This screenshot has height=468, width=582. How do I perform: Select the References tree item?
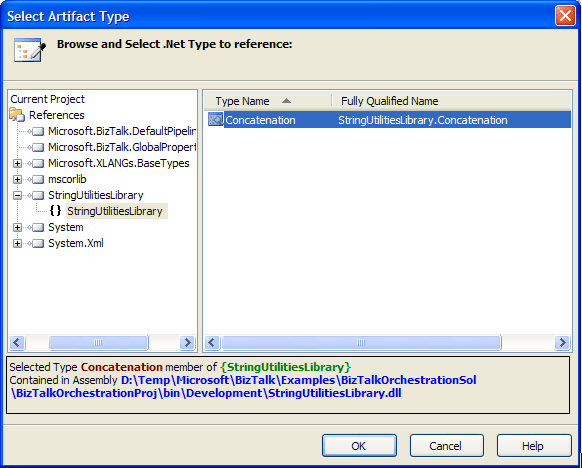point(57,115)
